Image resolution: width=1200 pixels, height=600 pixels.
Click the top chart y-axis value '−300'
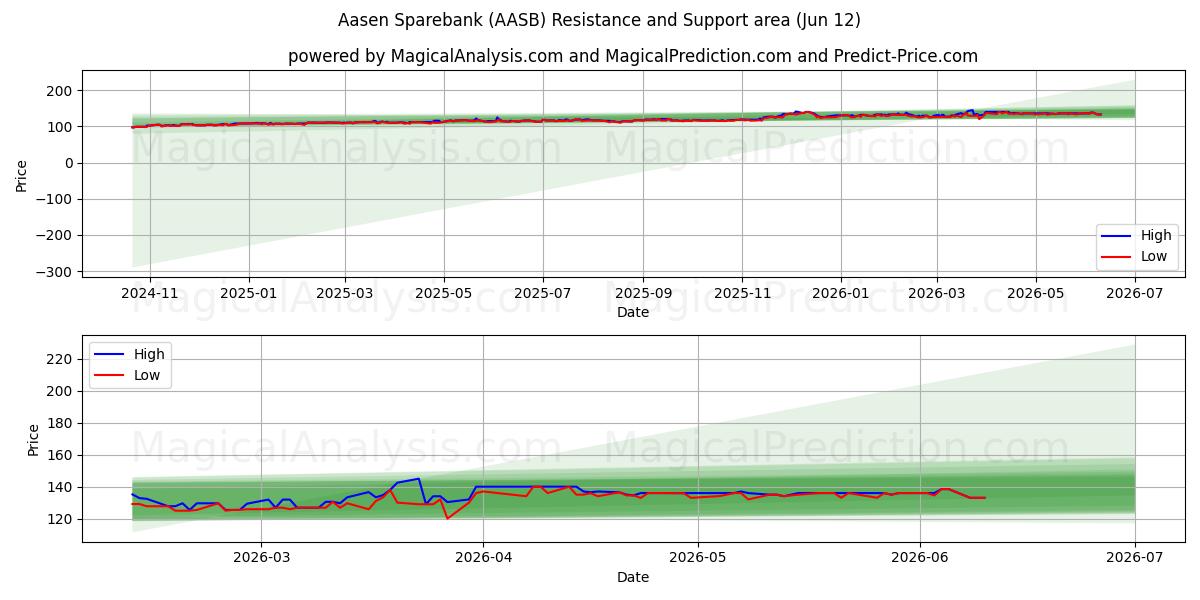click(x=56, y=272)
